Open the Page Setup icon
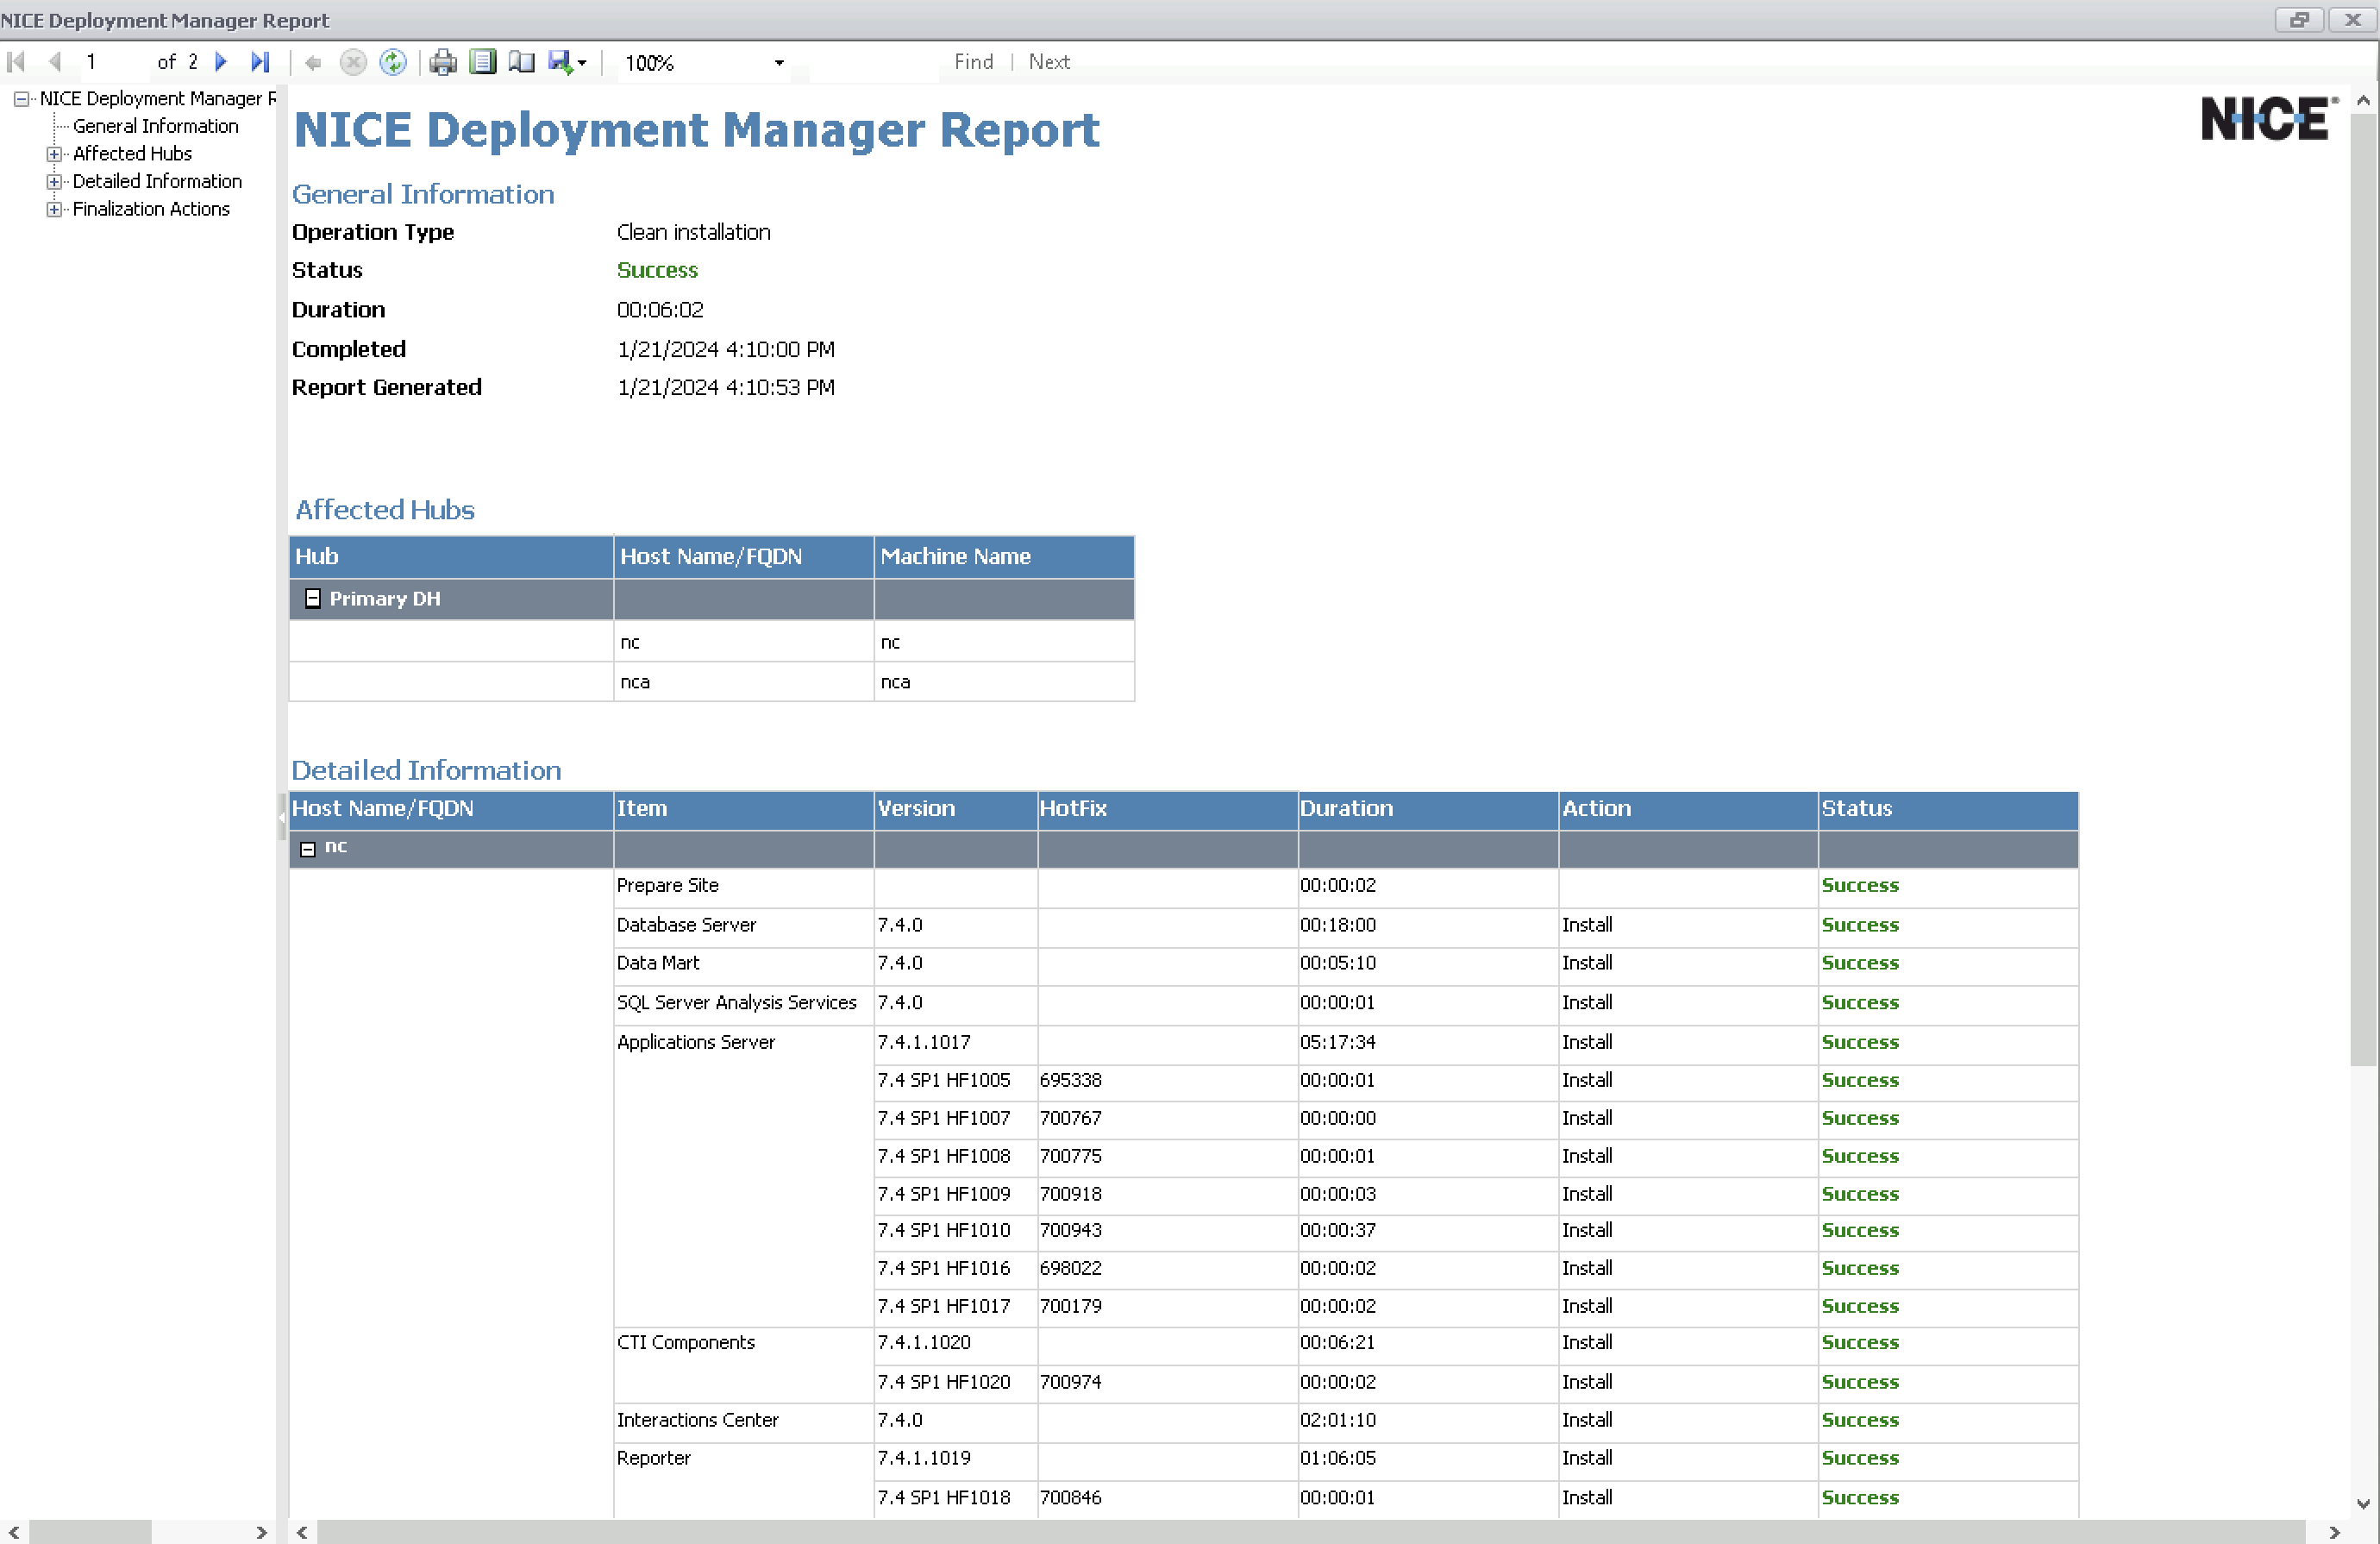2380x1544 pixels. click(x=521, y=62)
